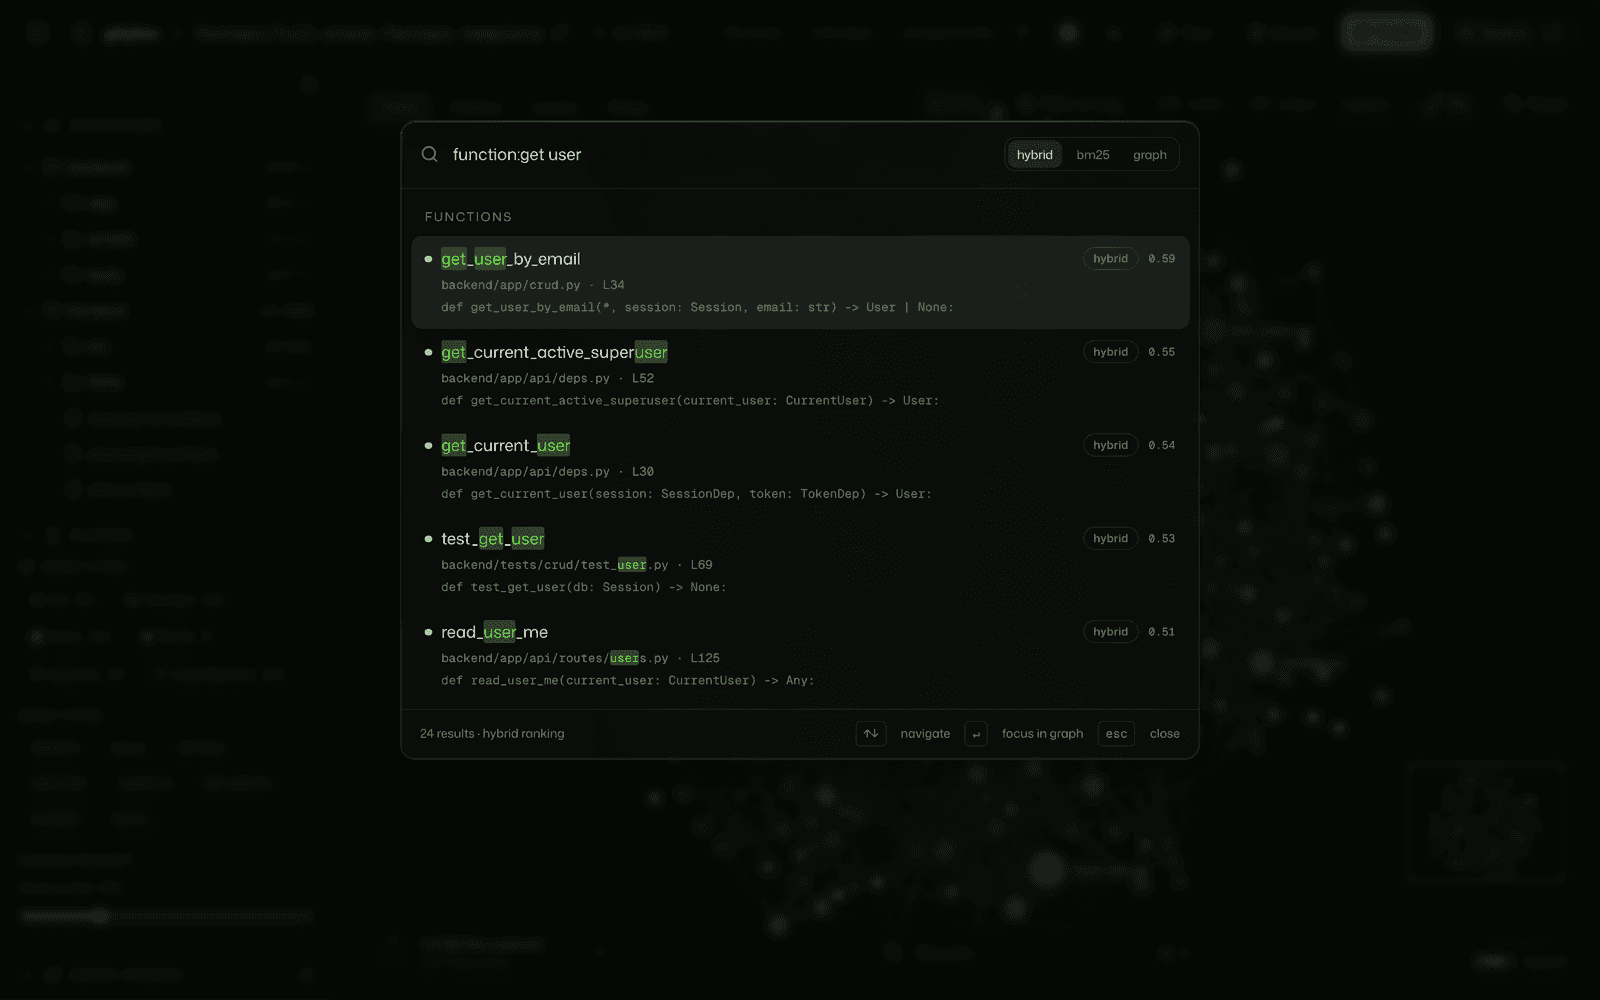Screen dimensions: 1600x1000
Task: Click path backend/app/api/deps.py · L30
Action: [x=547, y=471]
